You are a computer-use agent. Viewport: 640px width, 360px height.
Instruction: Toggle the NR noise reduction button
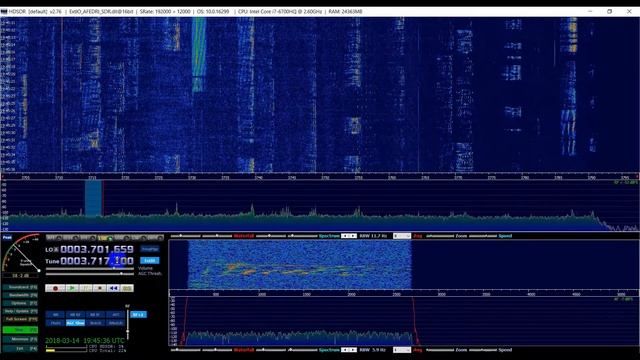pos(55,315)
